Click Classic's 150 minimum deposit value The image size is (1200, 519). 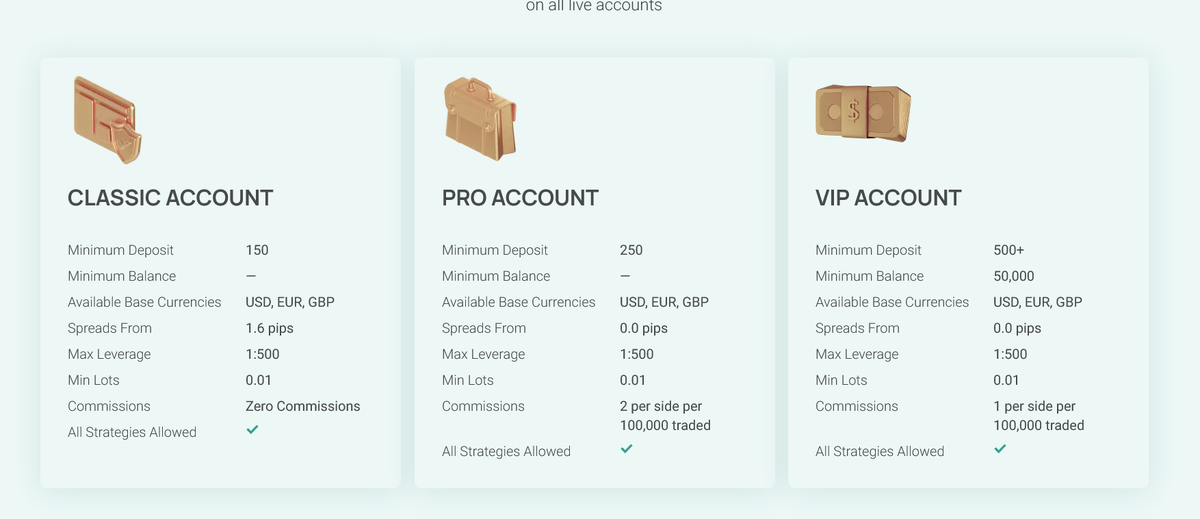(257, 250)
